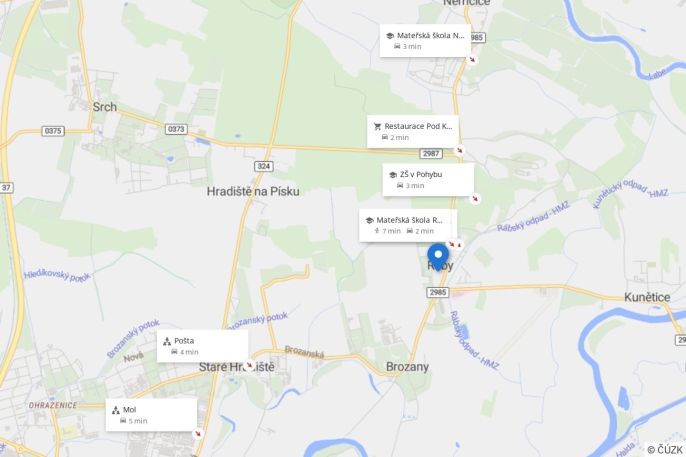The width and height of the screenshot is (686, 457).
Task: Click the road 324 shield marker
Action: coord(264,166)
